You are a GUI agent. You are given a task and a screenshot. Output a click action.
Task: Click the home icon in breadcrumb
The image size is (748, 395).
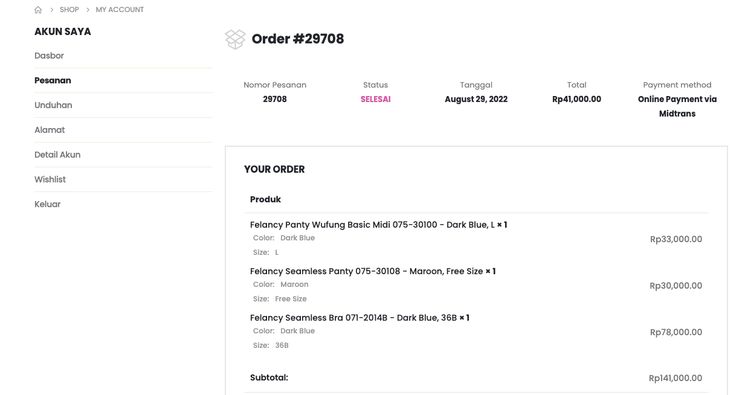38,10
